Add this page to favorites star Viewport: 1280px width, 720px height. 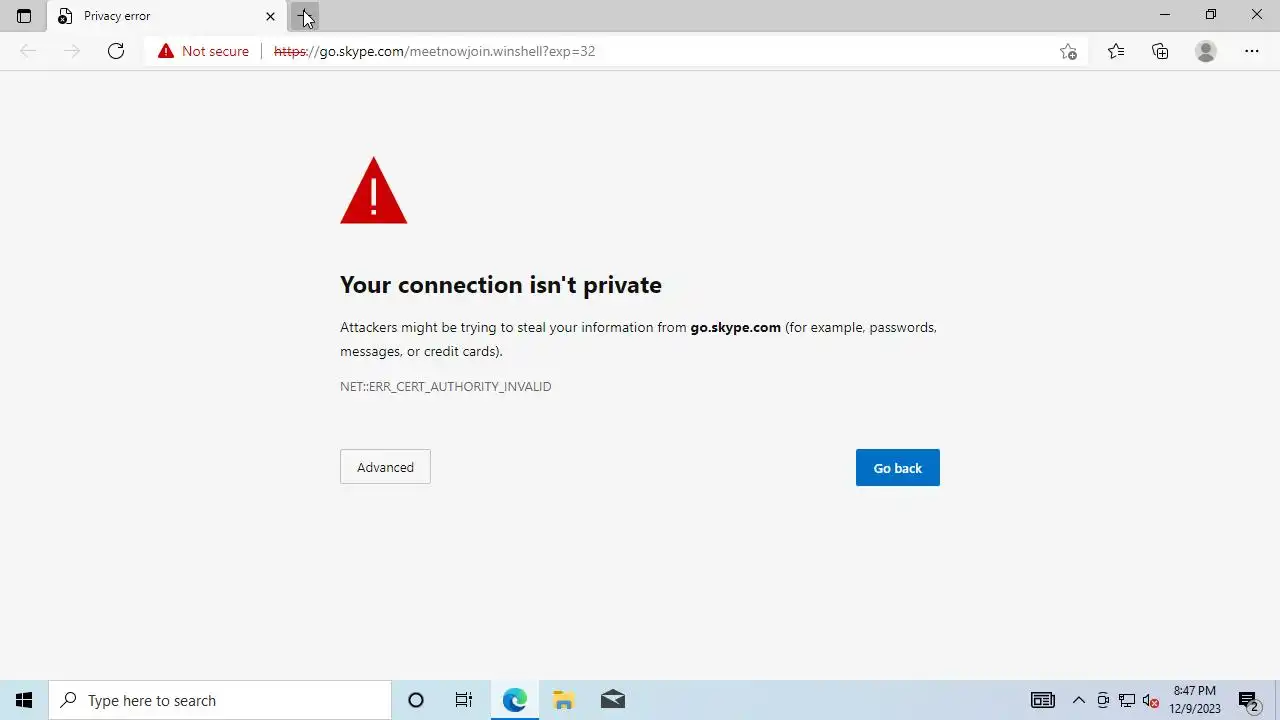1068,51
